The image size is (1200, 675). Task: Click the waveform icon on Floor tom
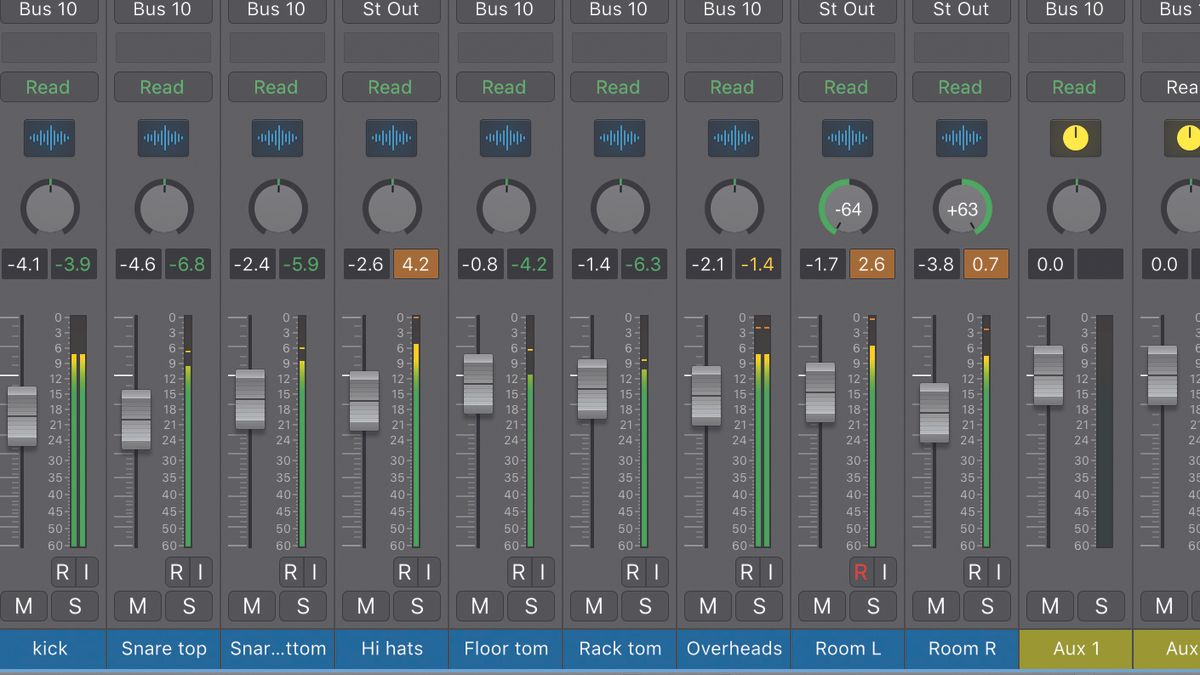click(505, 138)
